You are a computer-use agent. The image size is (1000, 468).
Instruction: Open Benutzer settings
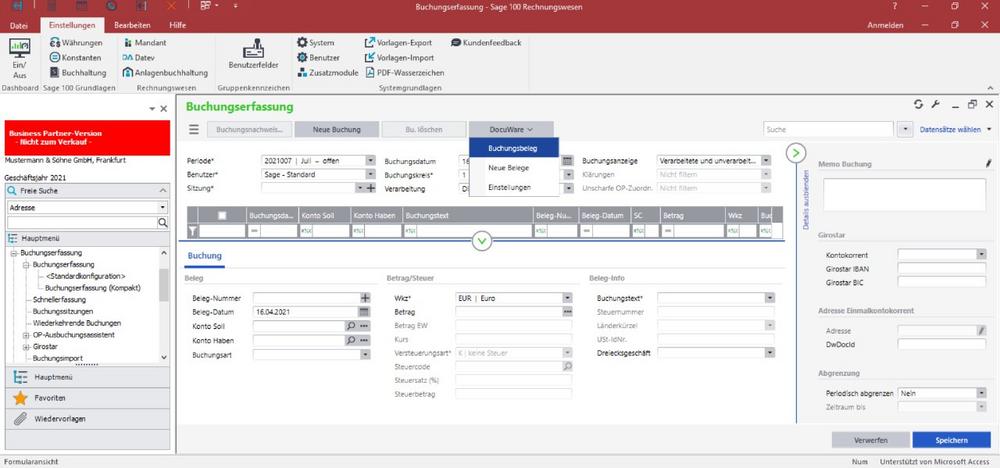click(318, 57)
